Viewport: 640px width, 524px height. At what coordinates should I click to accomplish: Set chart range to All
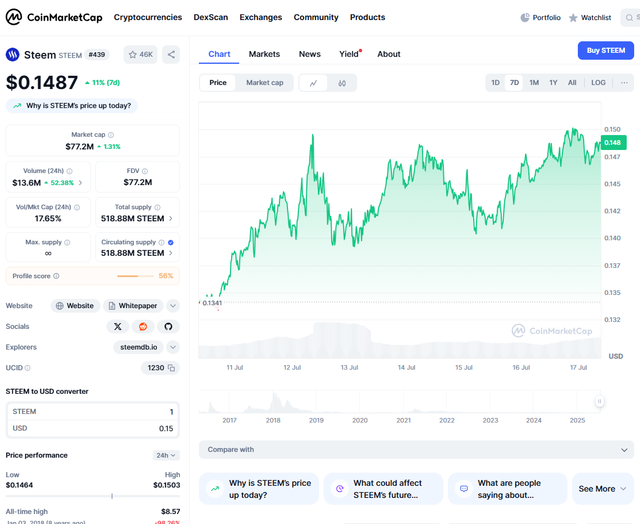pyautogui.click(x=572, y=83)
